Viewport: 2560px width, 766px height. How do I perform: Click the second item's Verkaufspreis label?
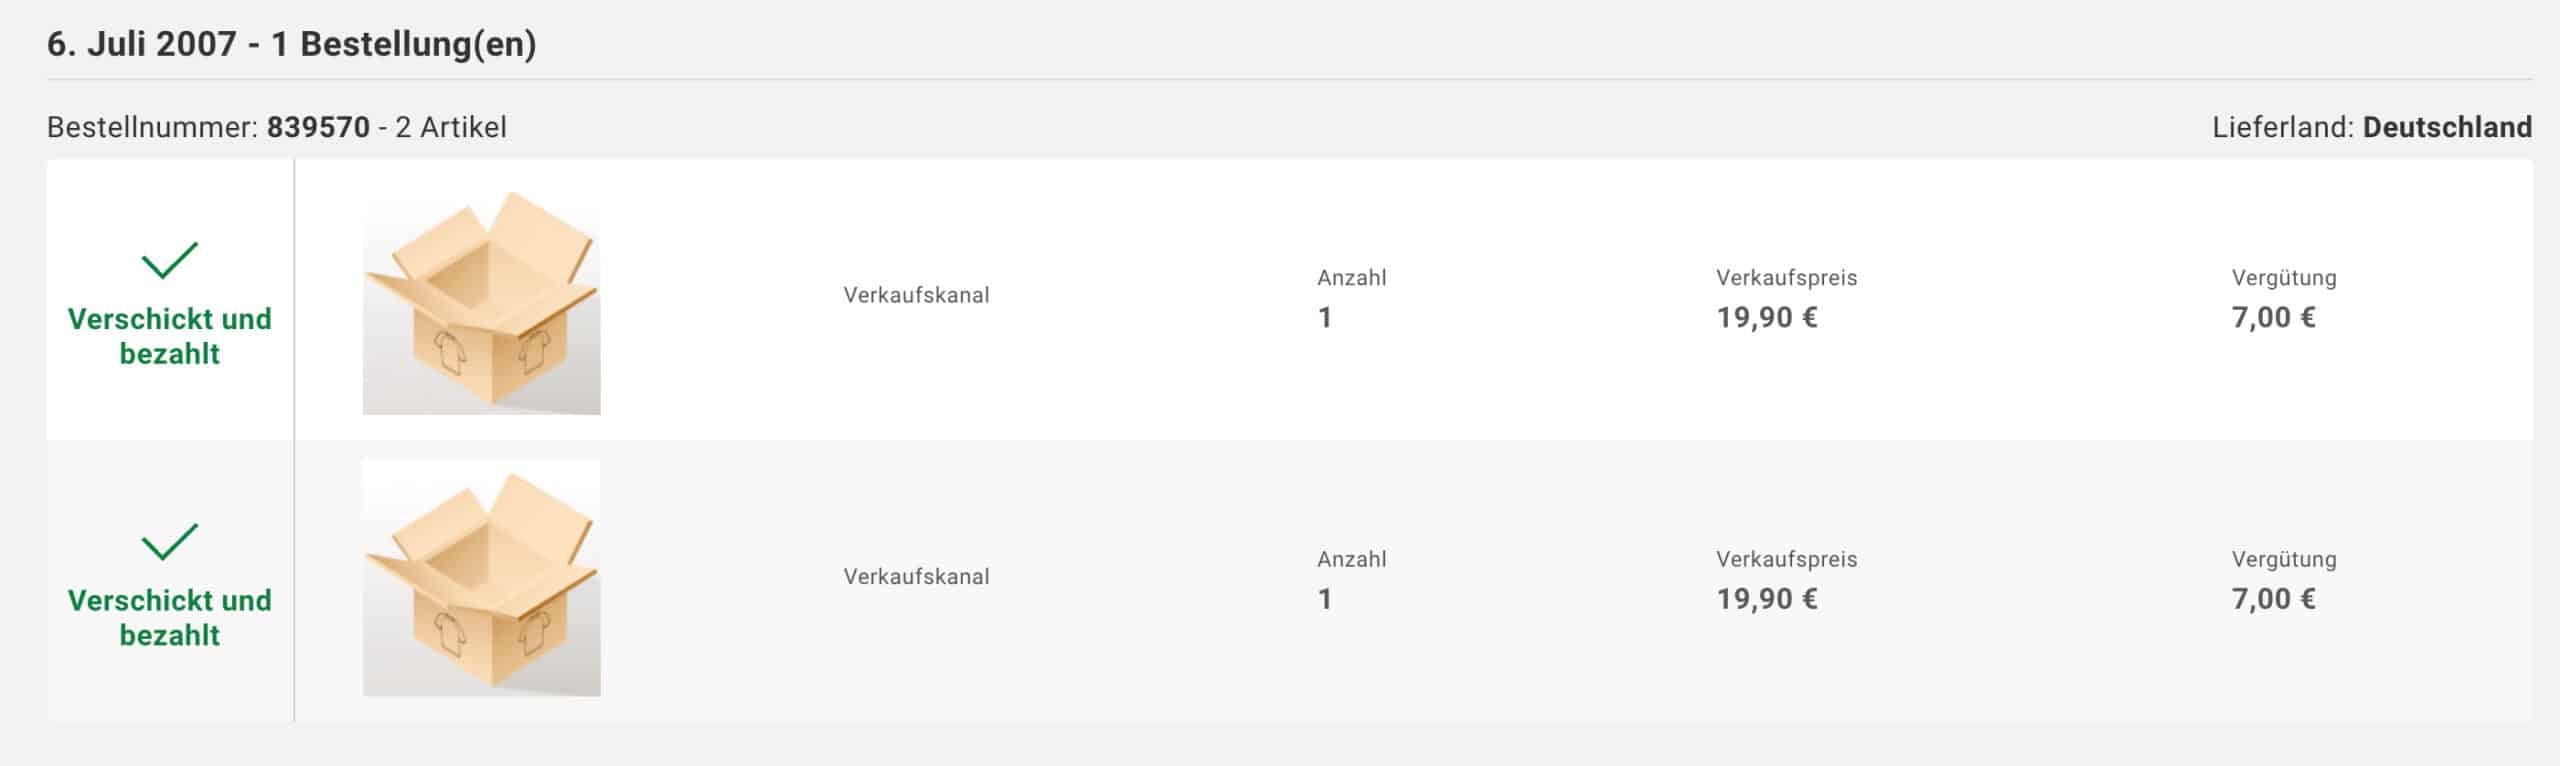click(1787, 559)
